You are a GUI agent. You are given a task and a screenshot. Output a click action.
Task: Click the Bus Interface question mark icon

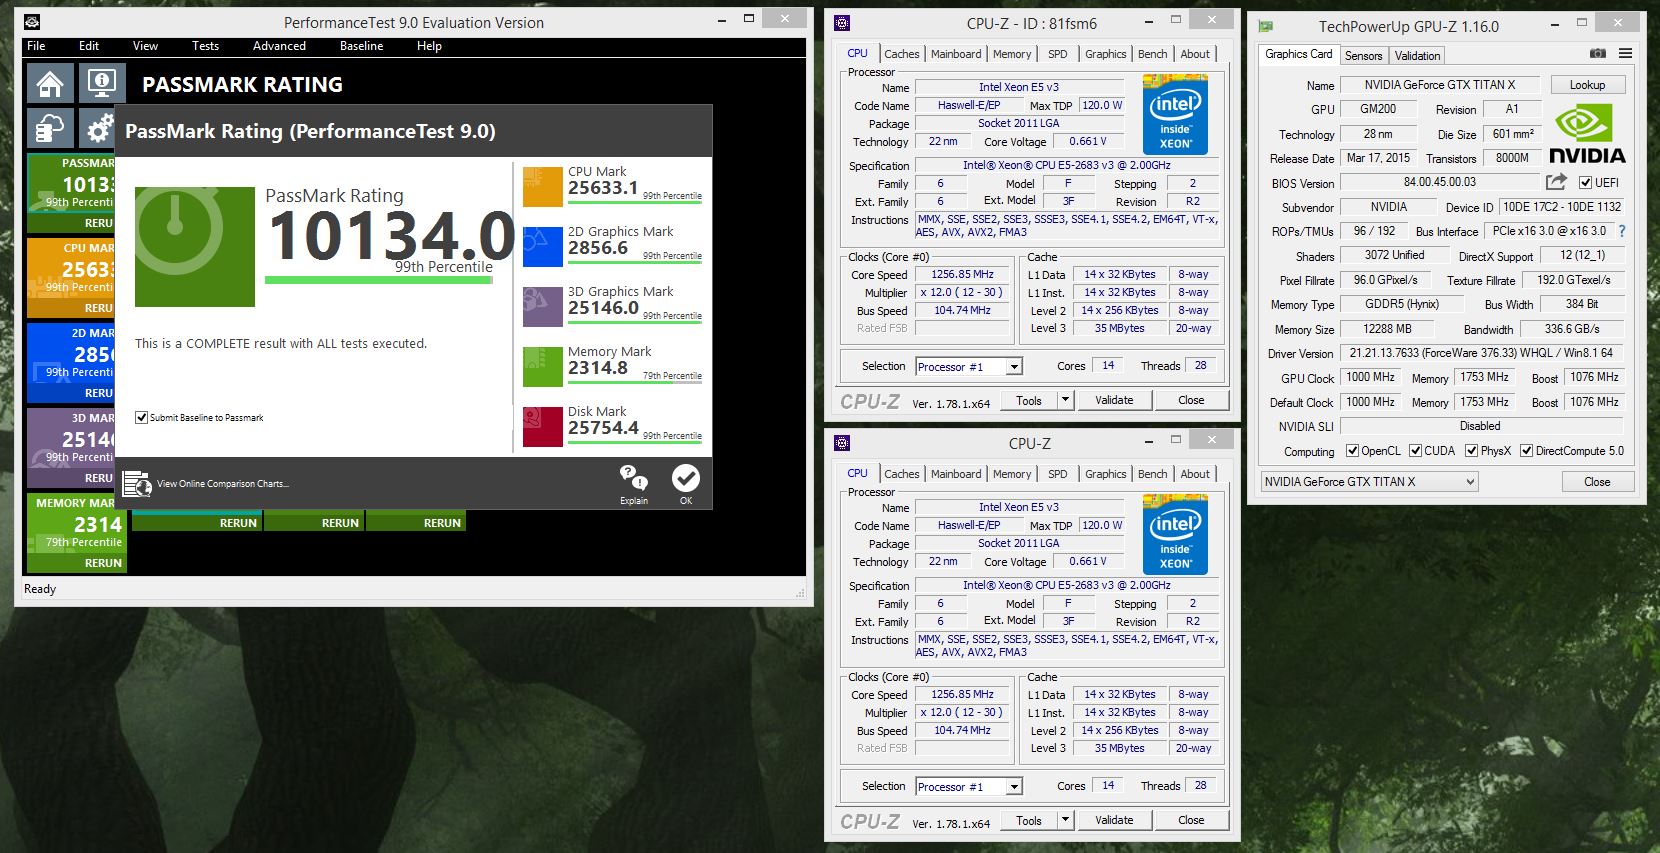click(1622, 231)
